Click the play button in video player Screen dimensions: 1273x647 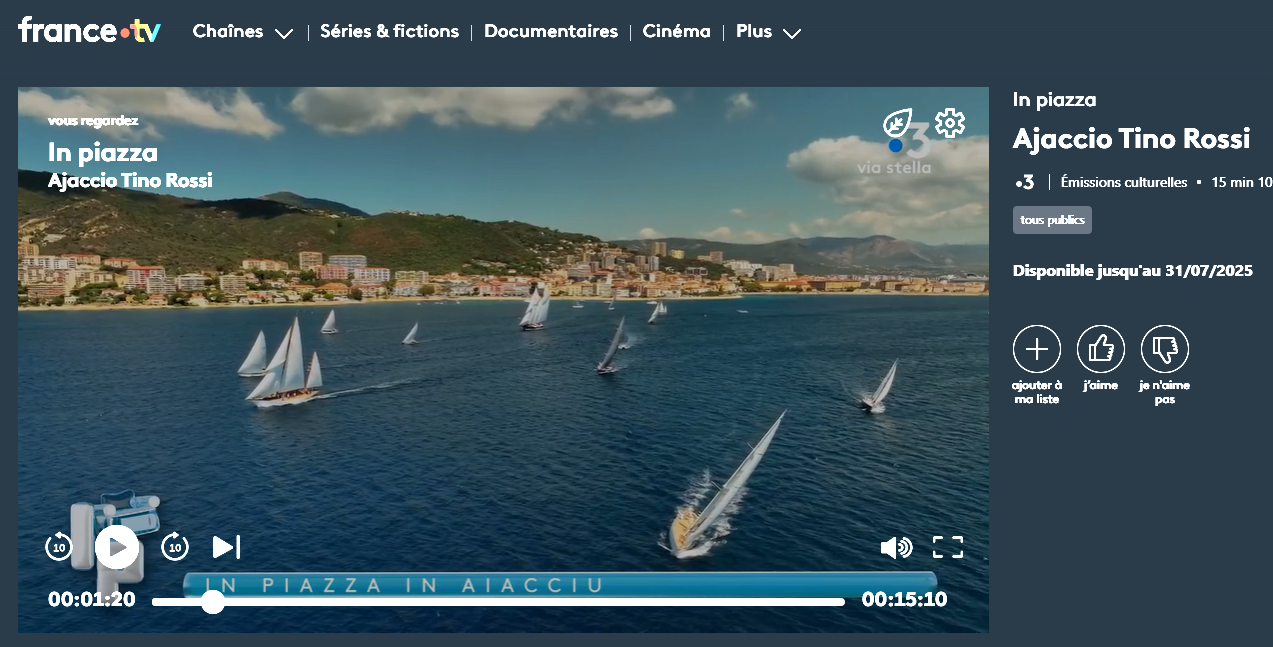(117, 547)
